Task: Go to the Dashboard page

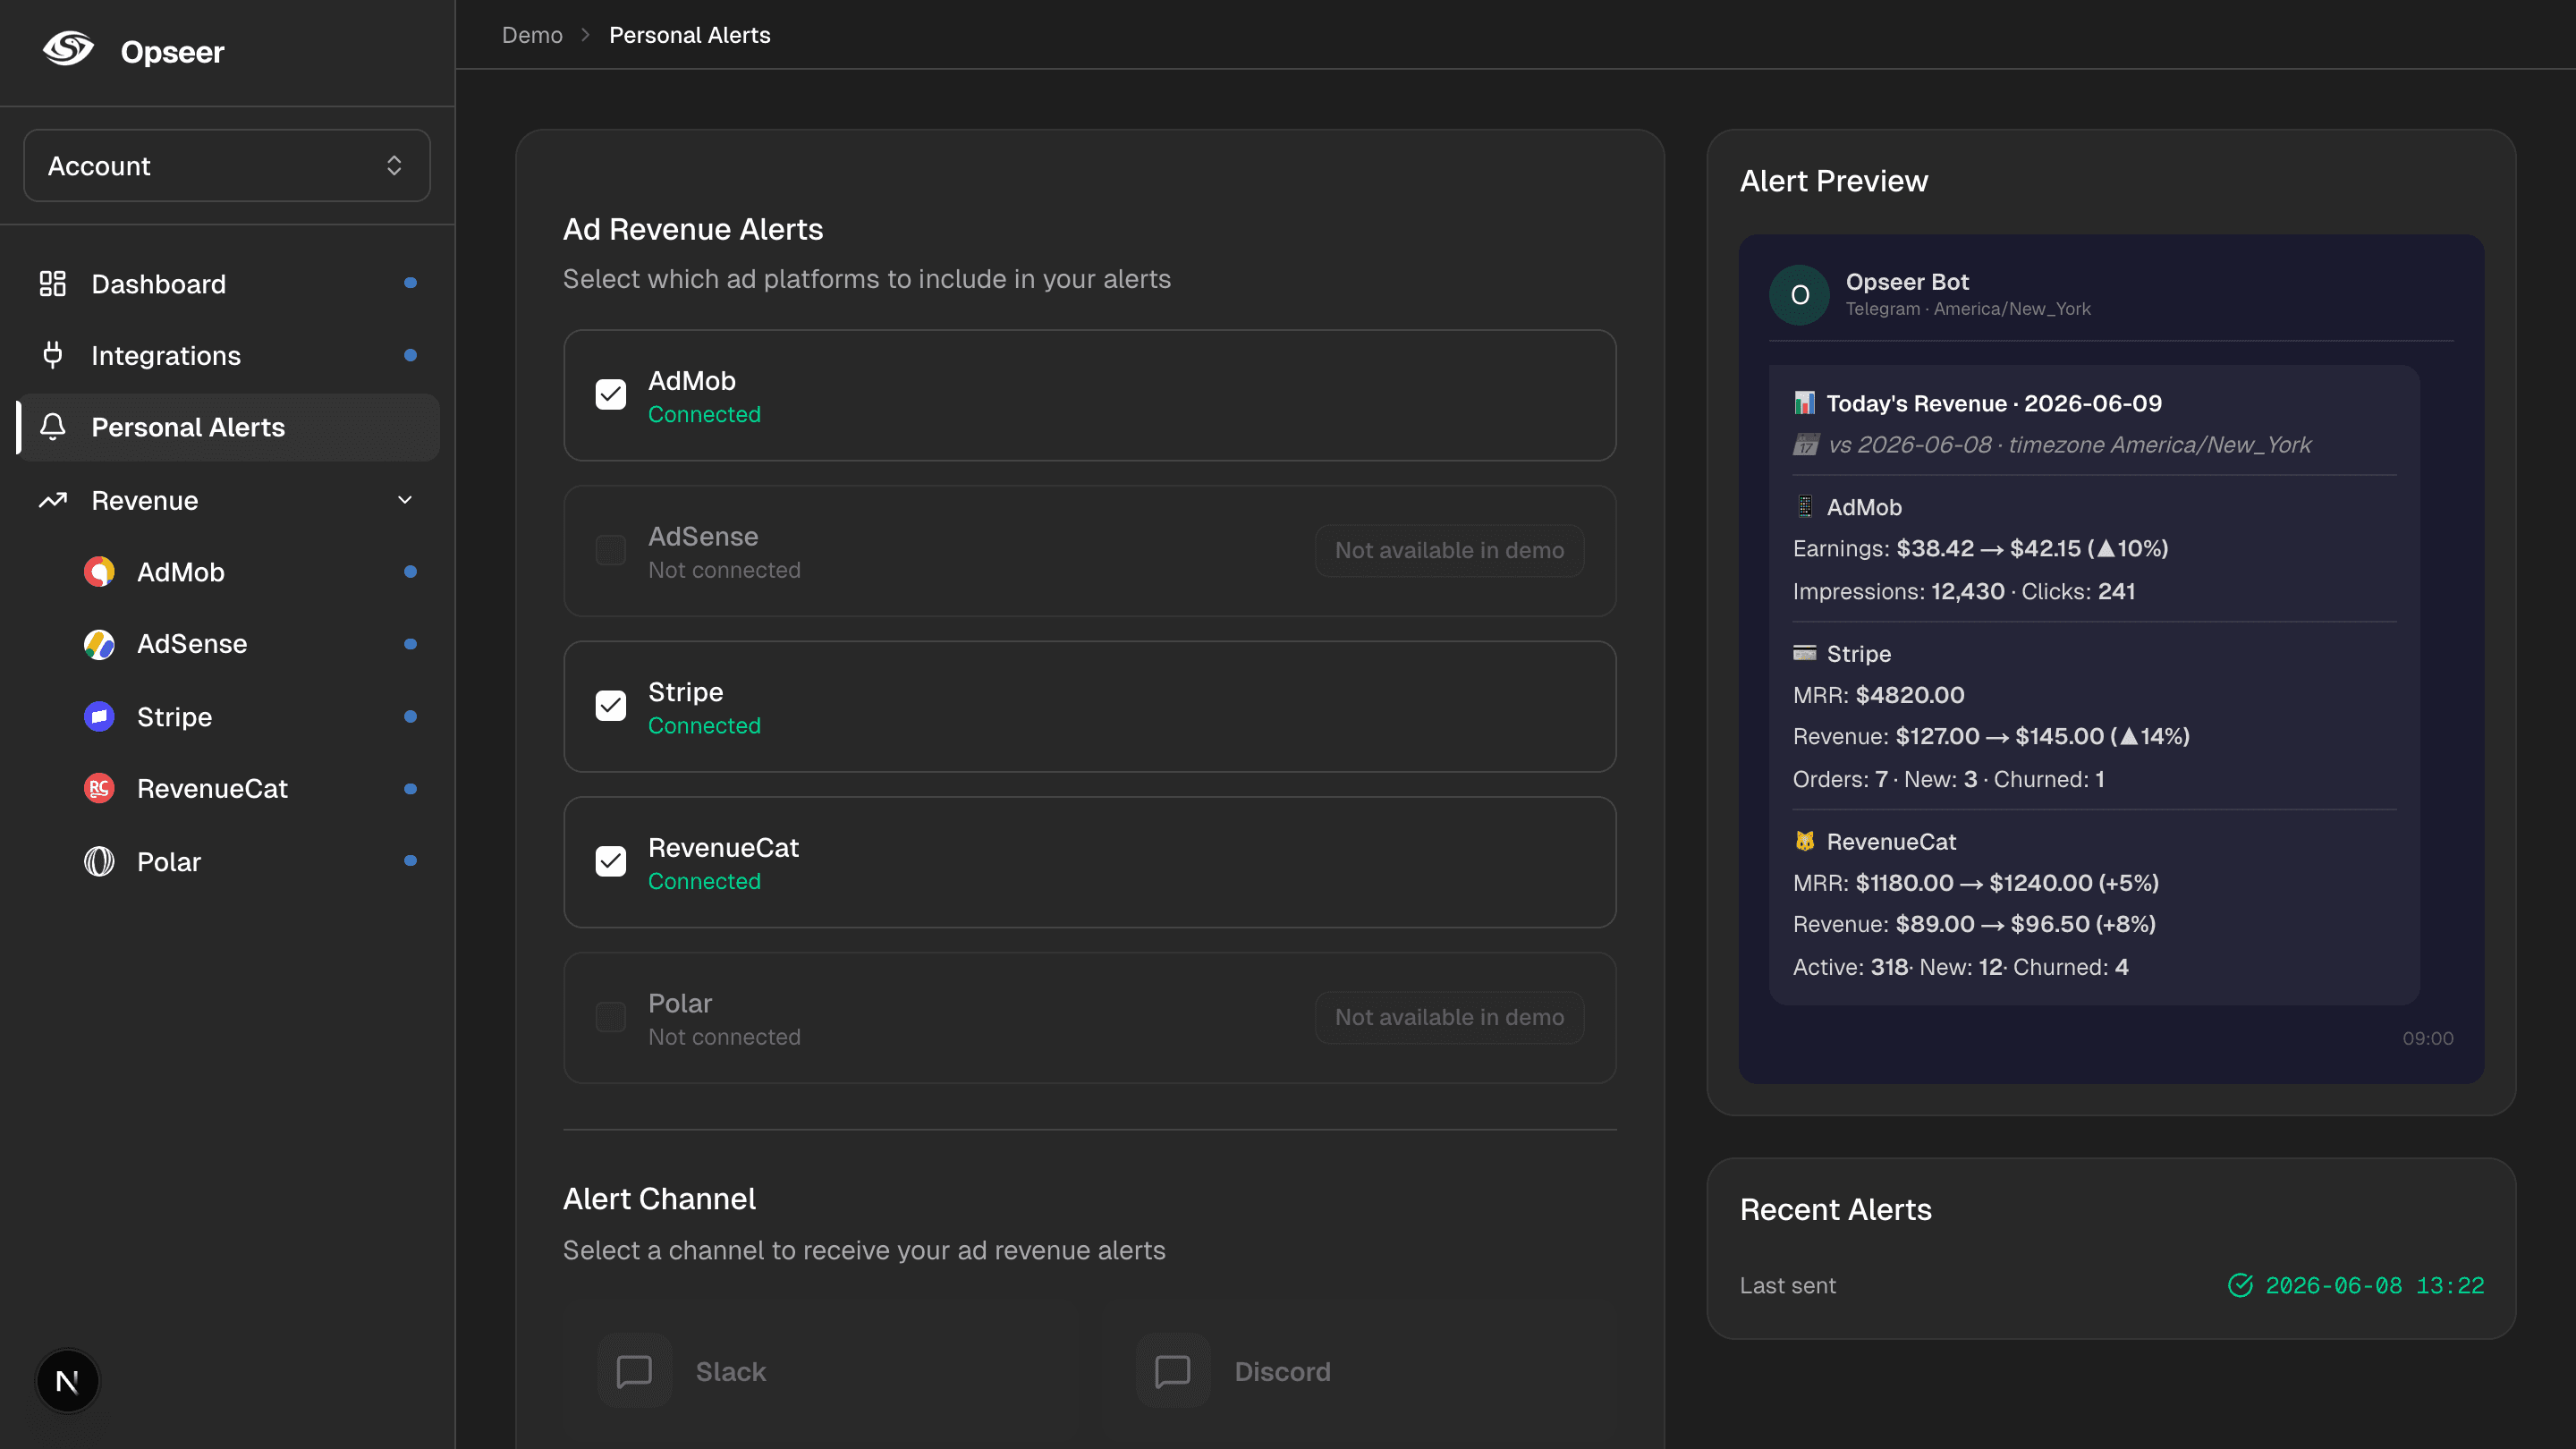Action: click(228, 284)
